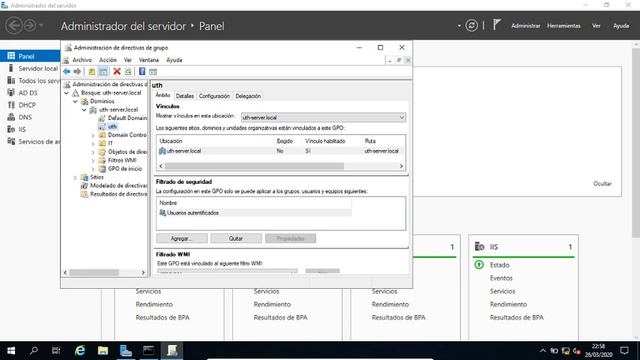Image resolution: width=640 pixels, height=360 pixels.
Task: Open the Ventana menu
Action: (x=149, y=60)
